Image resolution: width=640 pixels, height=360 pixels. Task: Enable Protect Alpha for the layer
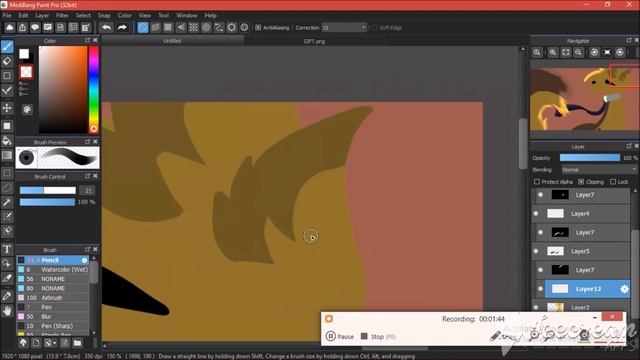click(537, 182)
